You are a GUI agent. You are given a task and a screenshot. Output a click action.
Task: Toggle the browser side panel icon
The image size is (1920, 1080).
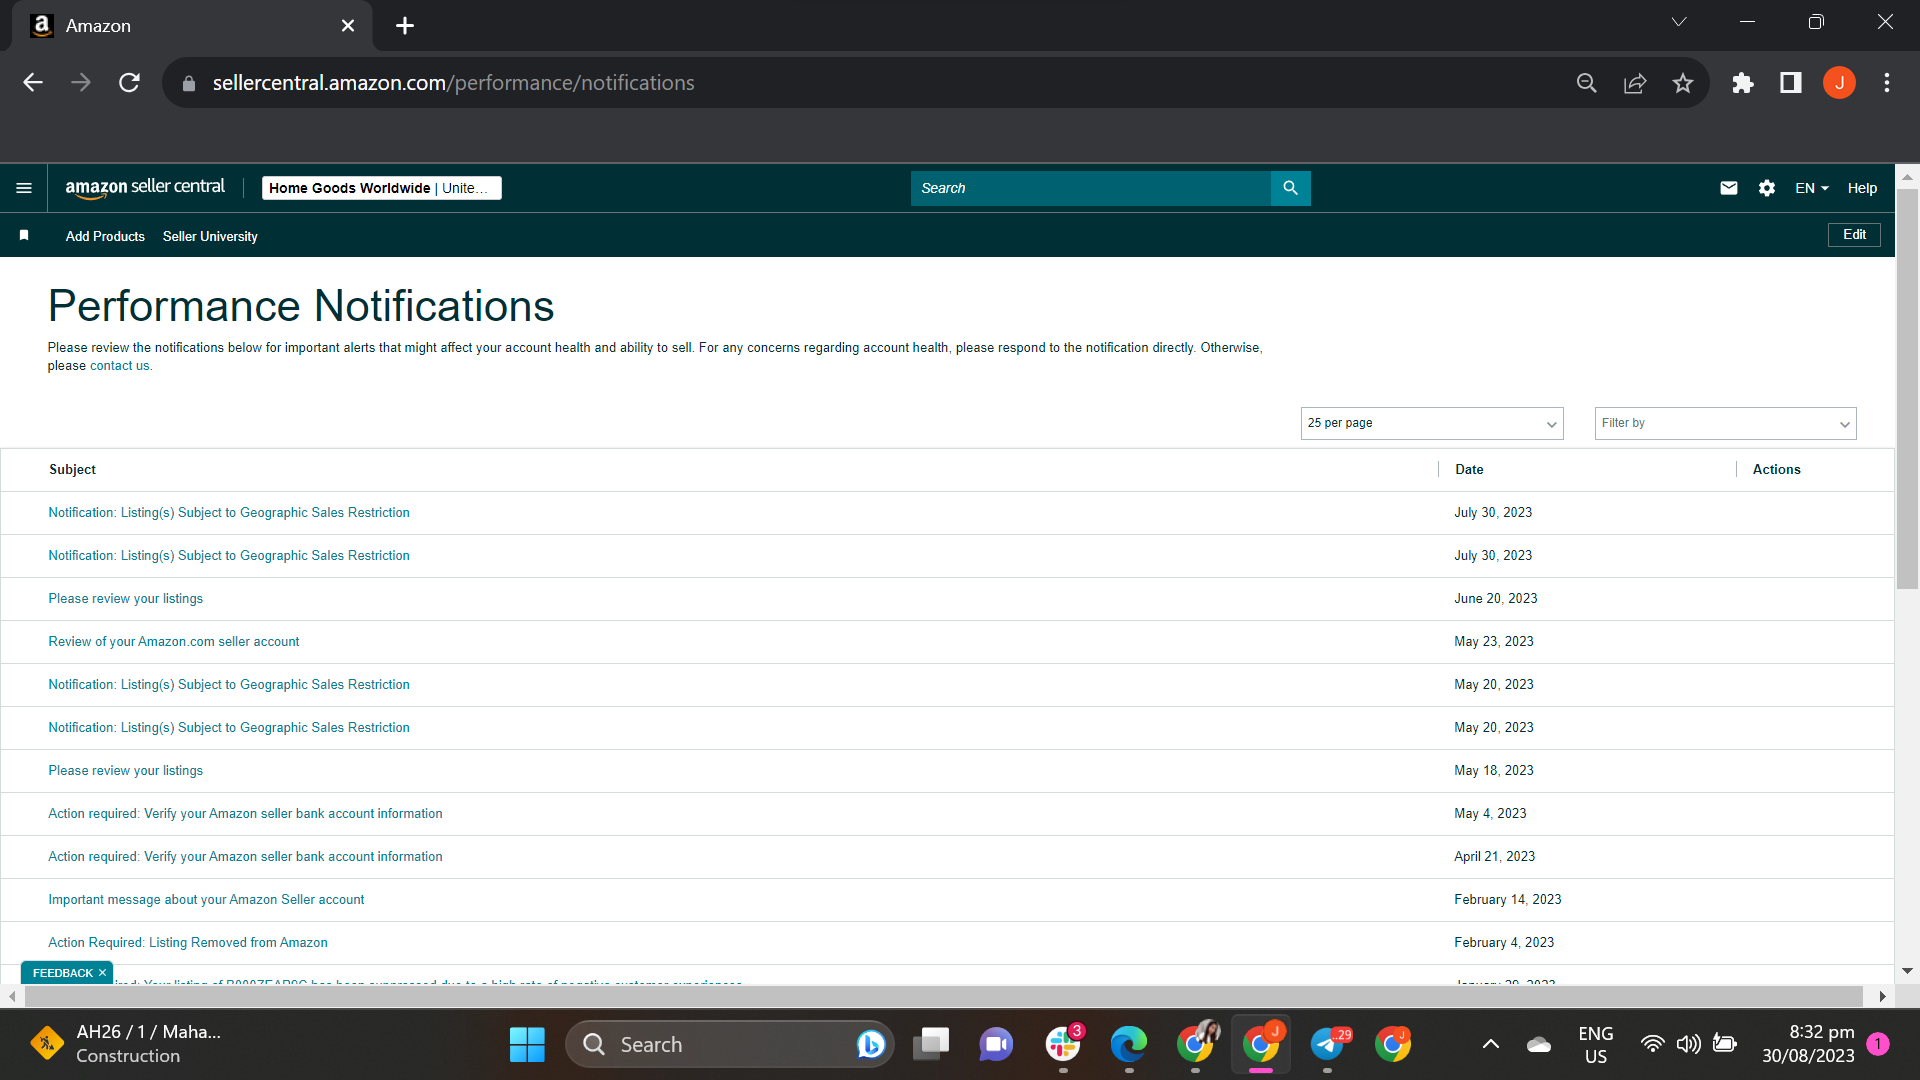1791,83
